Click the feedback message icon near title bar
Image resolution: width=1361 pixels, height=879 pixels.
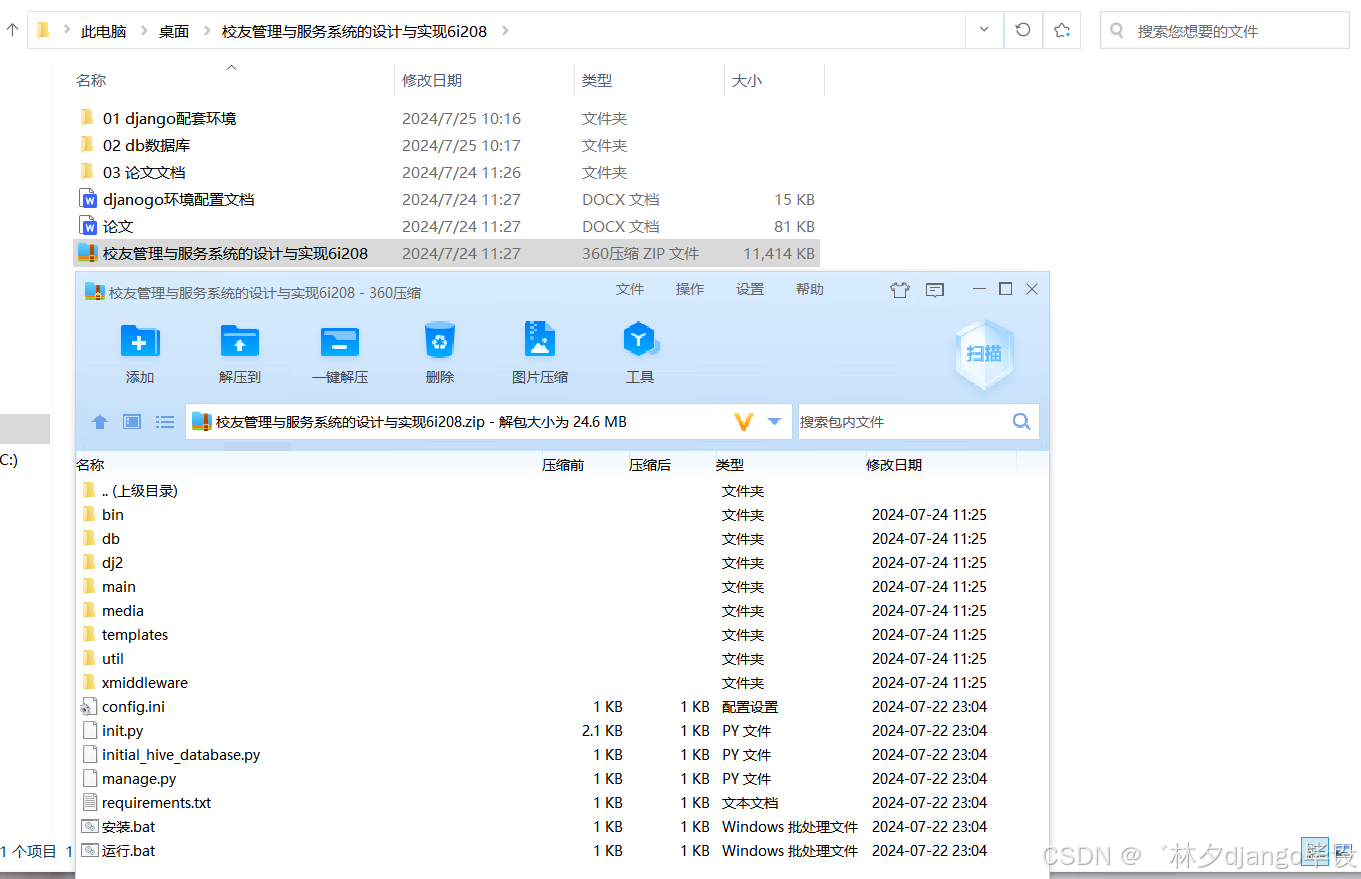[934, 289]
